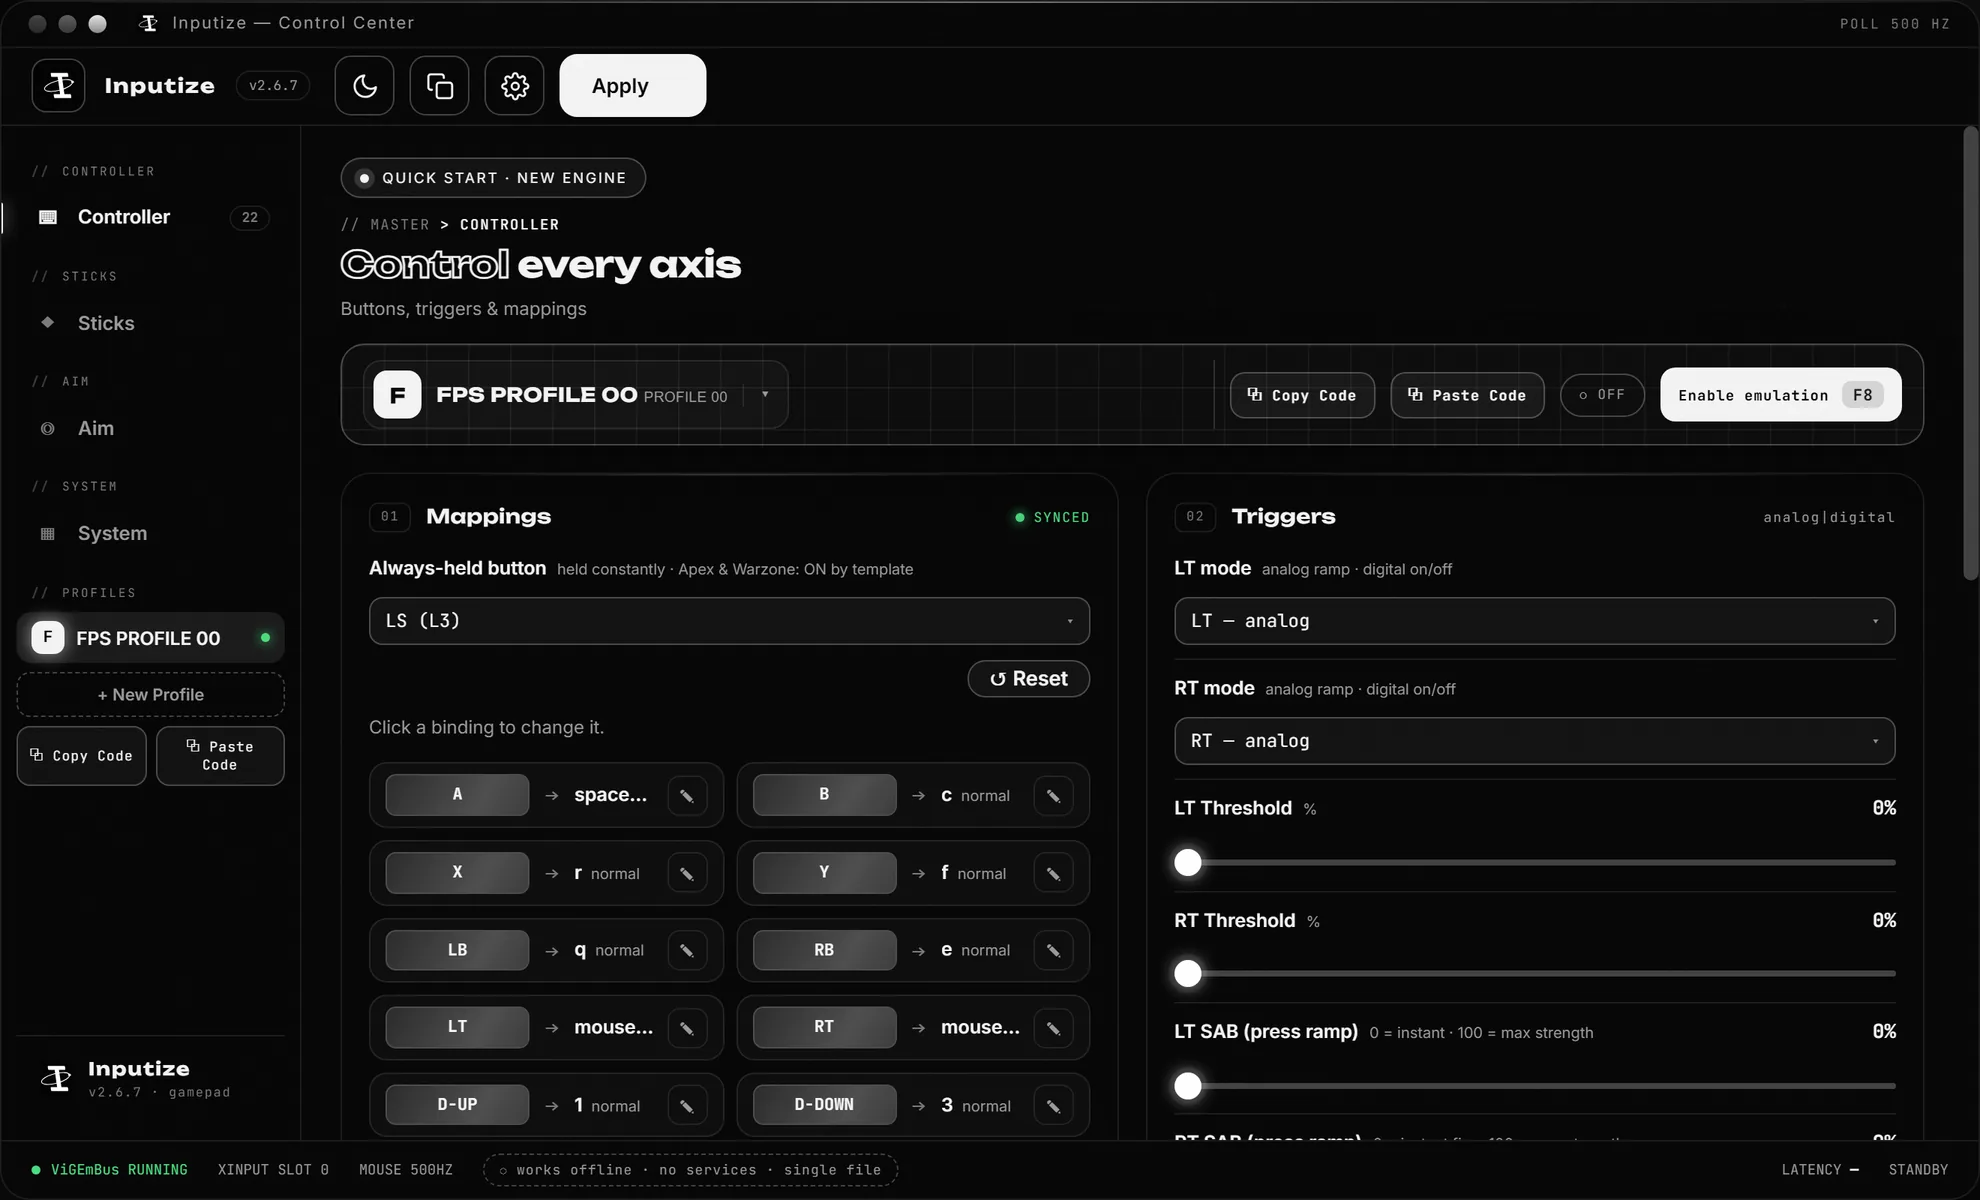Edit the D-DOWN binding pencil icon
Viewport: 1980px width, 1200px height.
coord(1053,1106)
